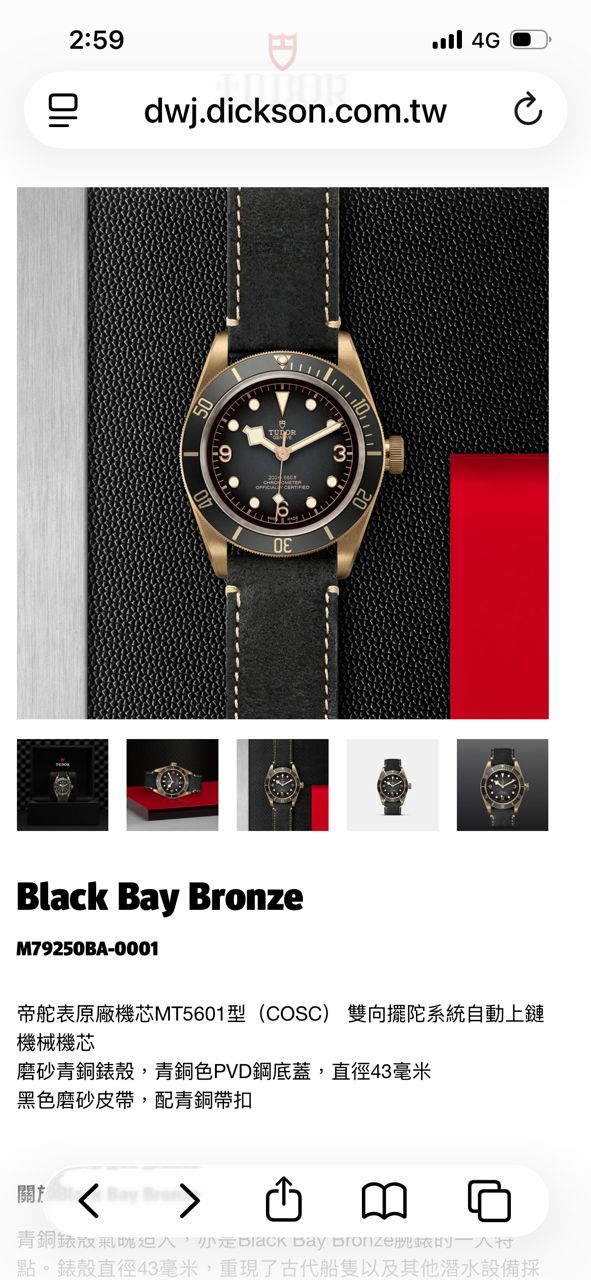Tap the dwj.dickson.com.tw address field
591x1280 pixels.
(x=295, y=110)
